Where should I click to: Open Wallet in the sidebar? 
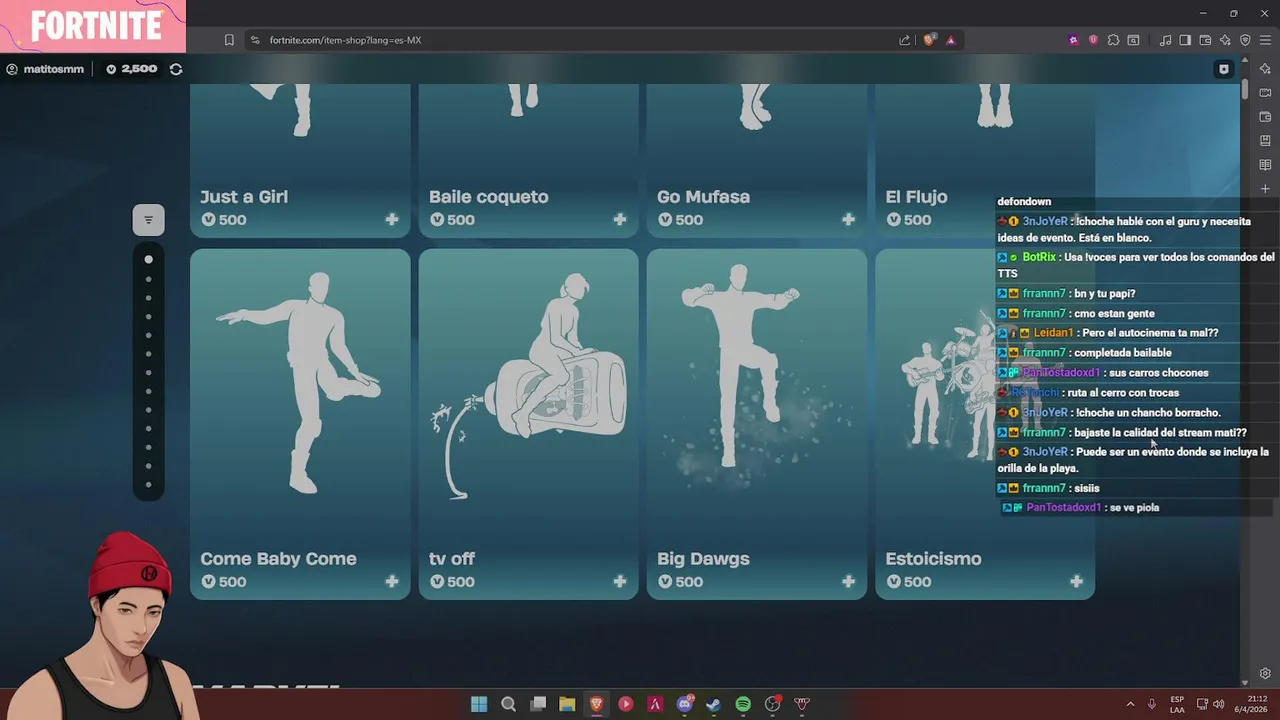click(1265, 117)
